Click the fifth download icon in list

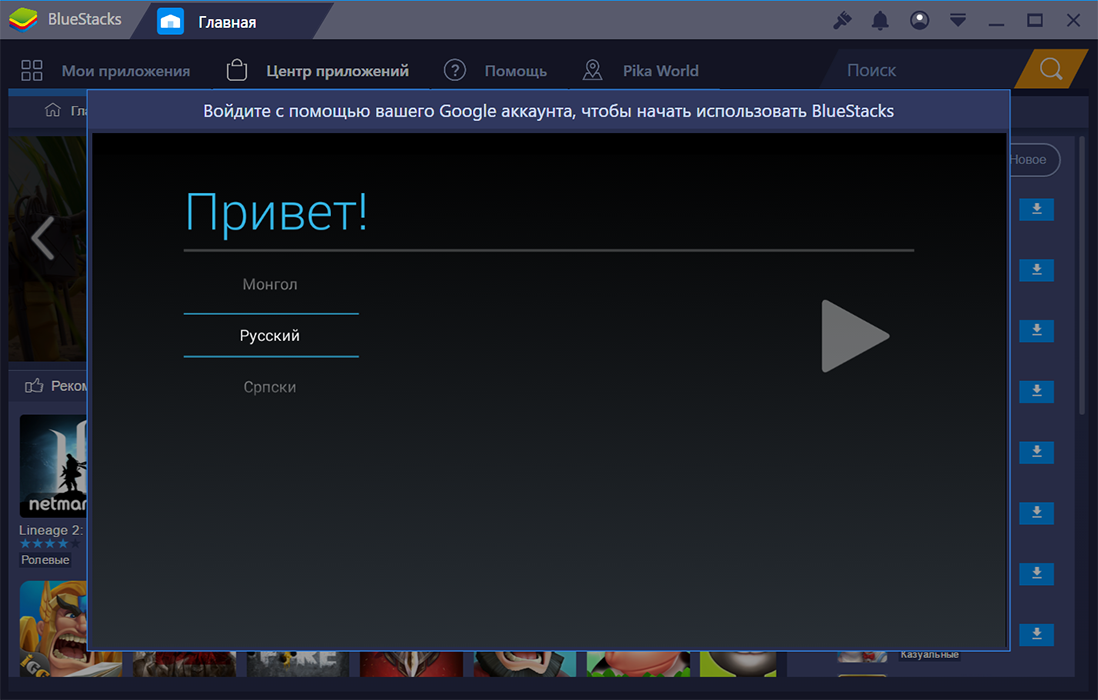[1036, 452]
